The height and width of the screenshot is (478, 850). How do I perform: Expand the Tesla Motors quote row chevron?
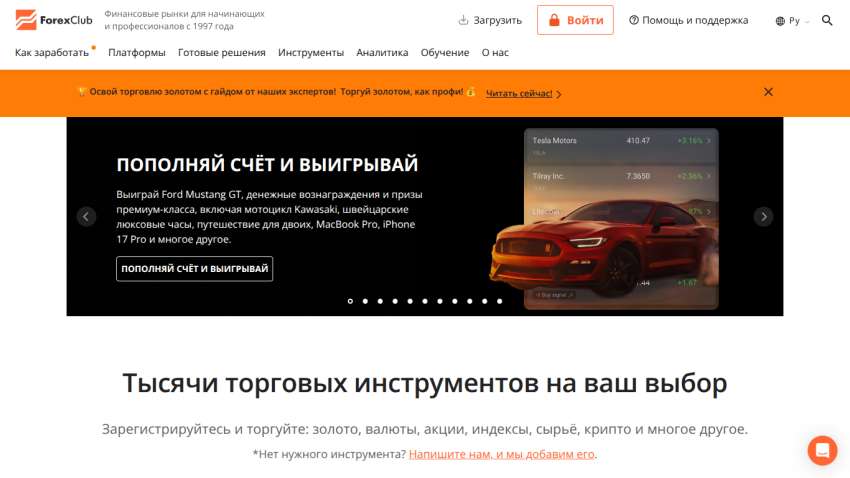pyautogui.click(x=709, y=140)
